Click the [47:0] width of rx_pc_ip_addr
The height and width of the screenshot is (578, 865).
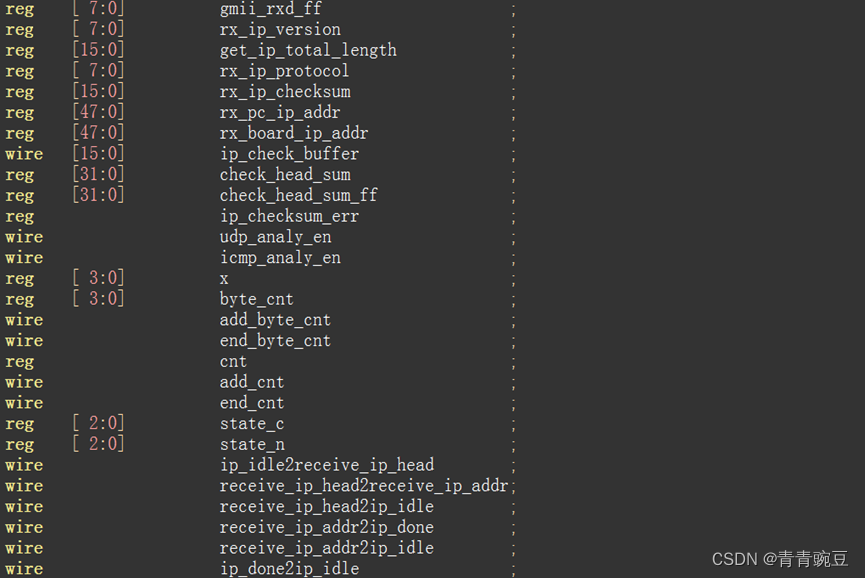click(x=98, y=112)
